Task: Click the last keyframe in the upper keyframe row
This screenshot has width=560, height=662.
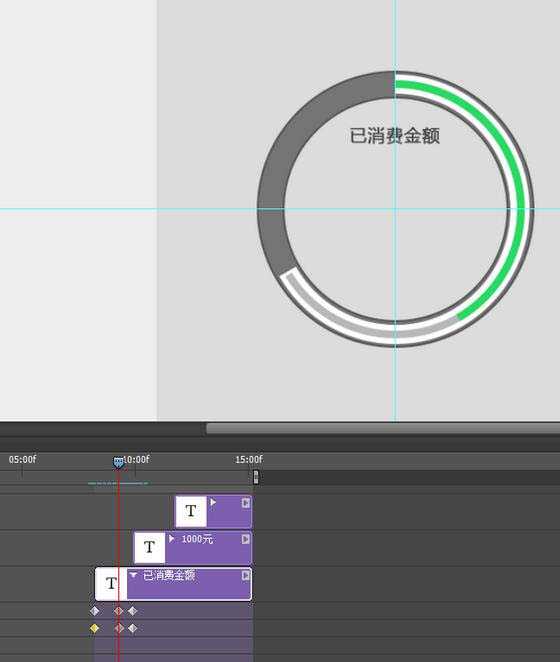Action: click(x=133, y=611)
